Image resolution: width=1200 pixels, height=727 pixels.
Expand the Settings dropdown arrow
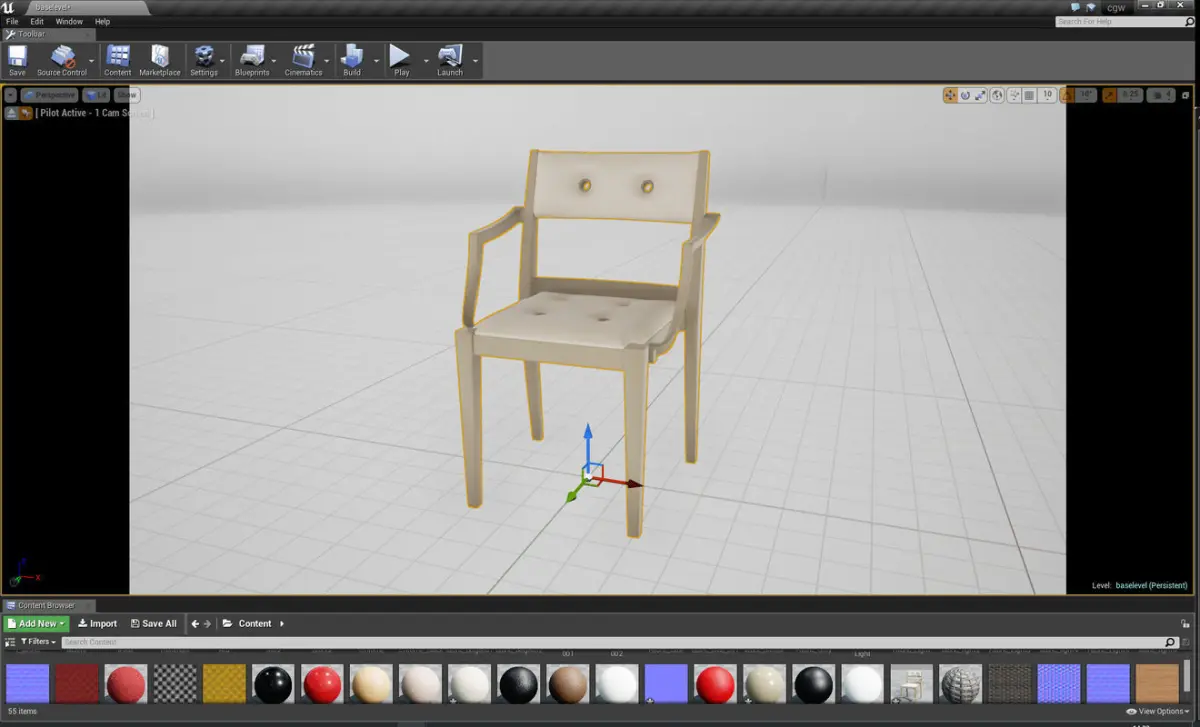pos(224,61)
